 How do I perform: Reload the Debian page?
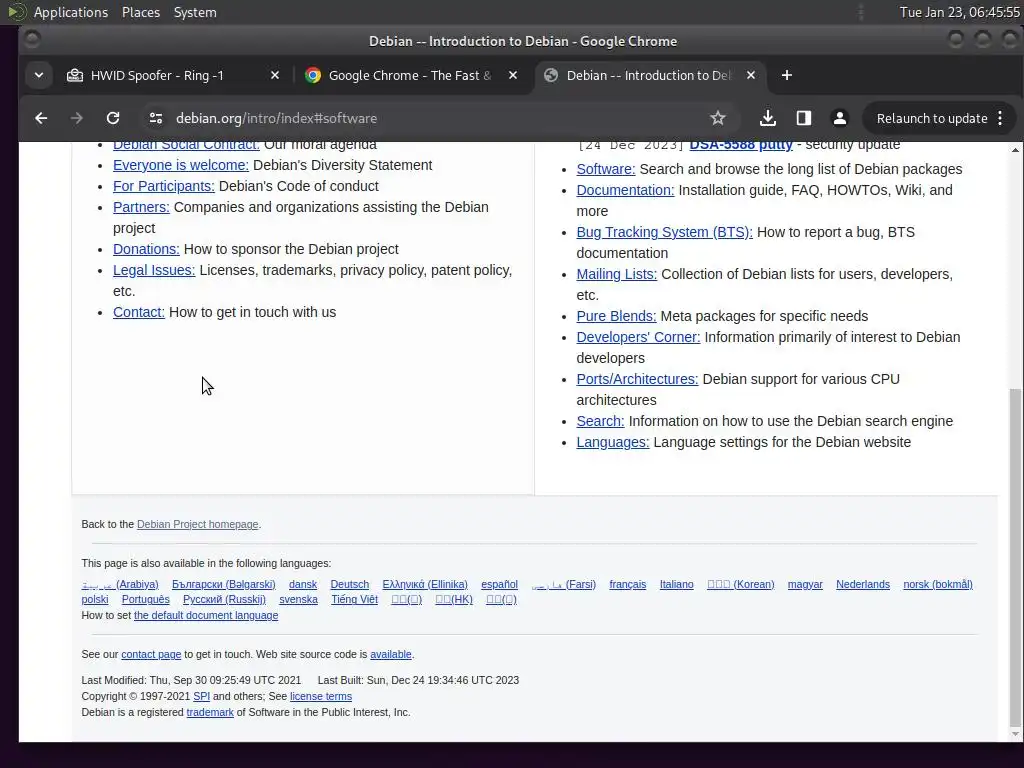[x=113, y=118]
